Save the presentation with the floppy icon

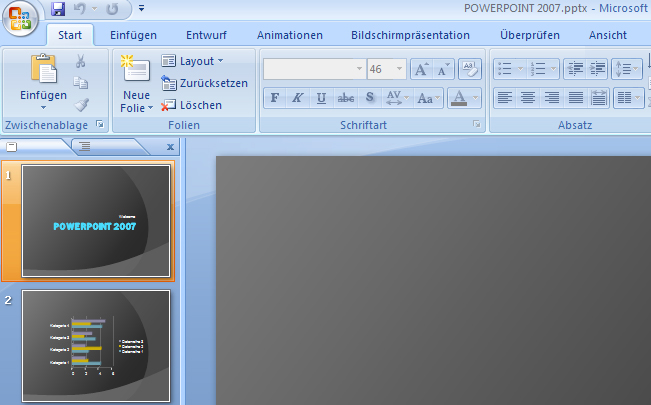click(x=58, y=9)
